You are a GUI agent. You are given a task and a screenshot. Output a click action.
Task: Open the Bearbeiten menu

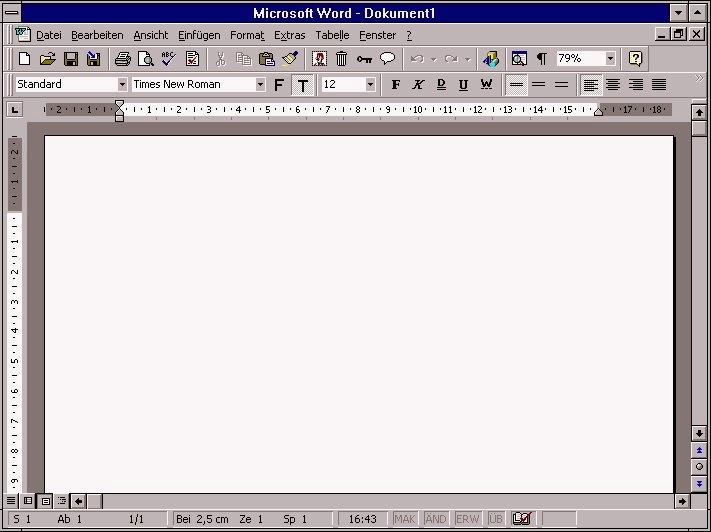tap(97, 35)
